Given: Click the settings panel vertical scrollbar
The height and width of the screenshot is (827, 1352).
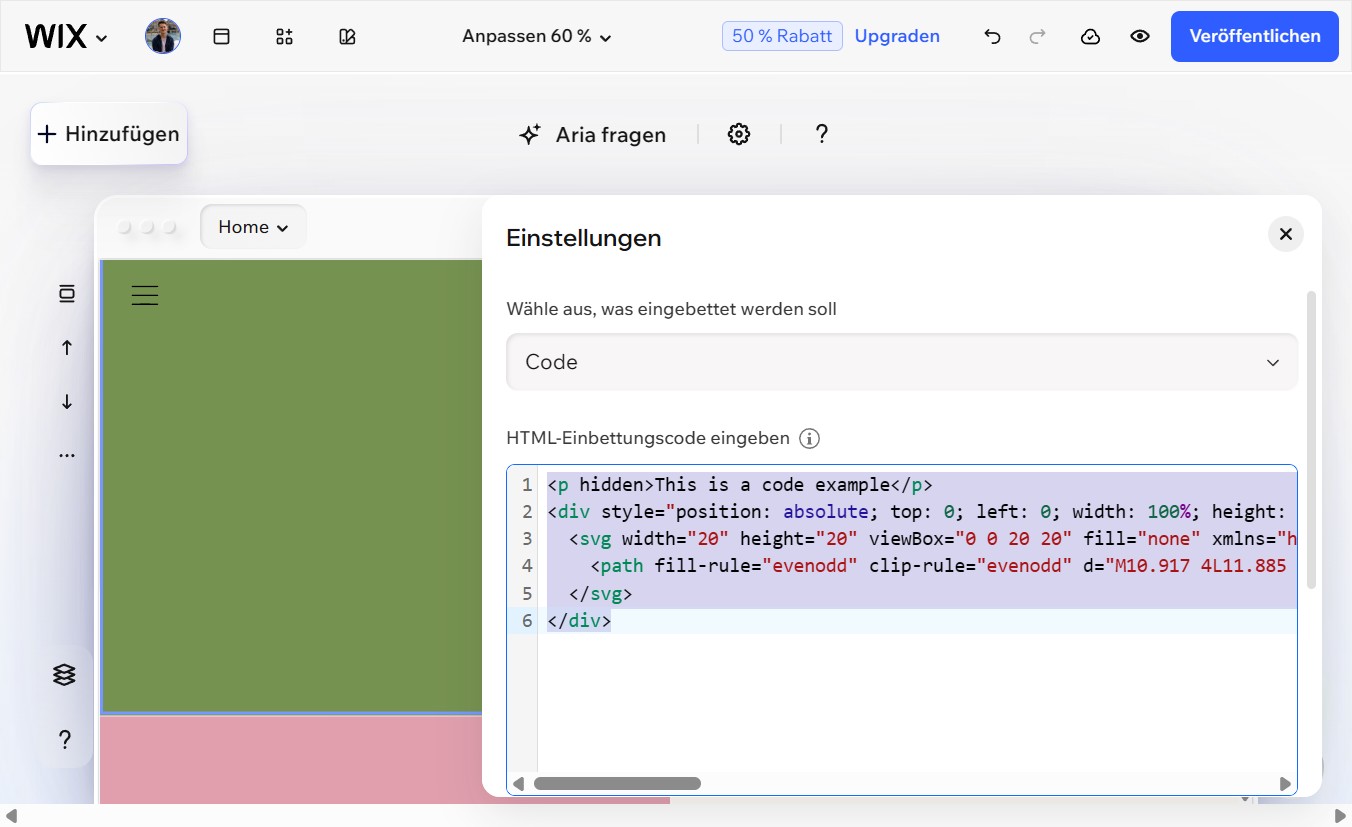Looking at the screenshot, I should click(1312, 440).
